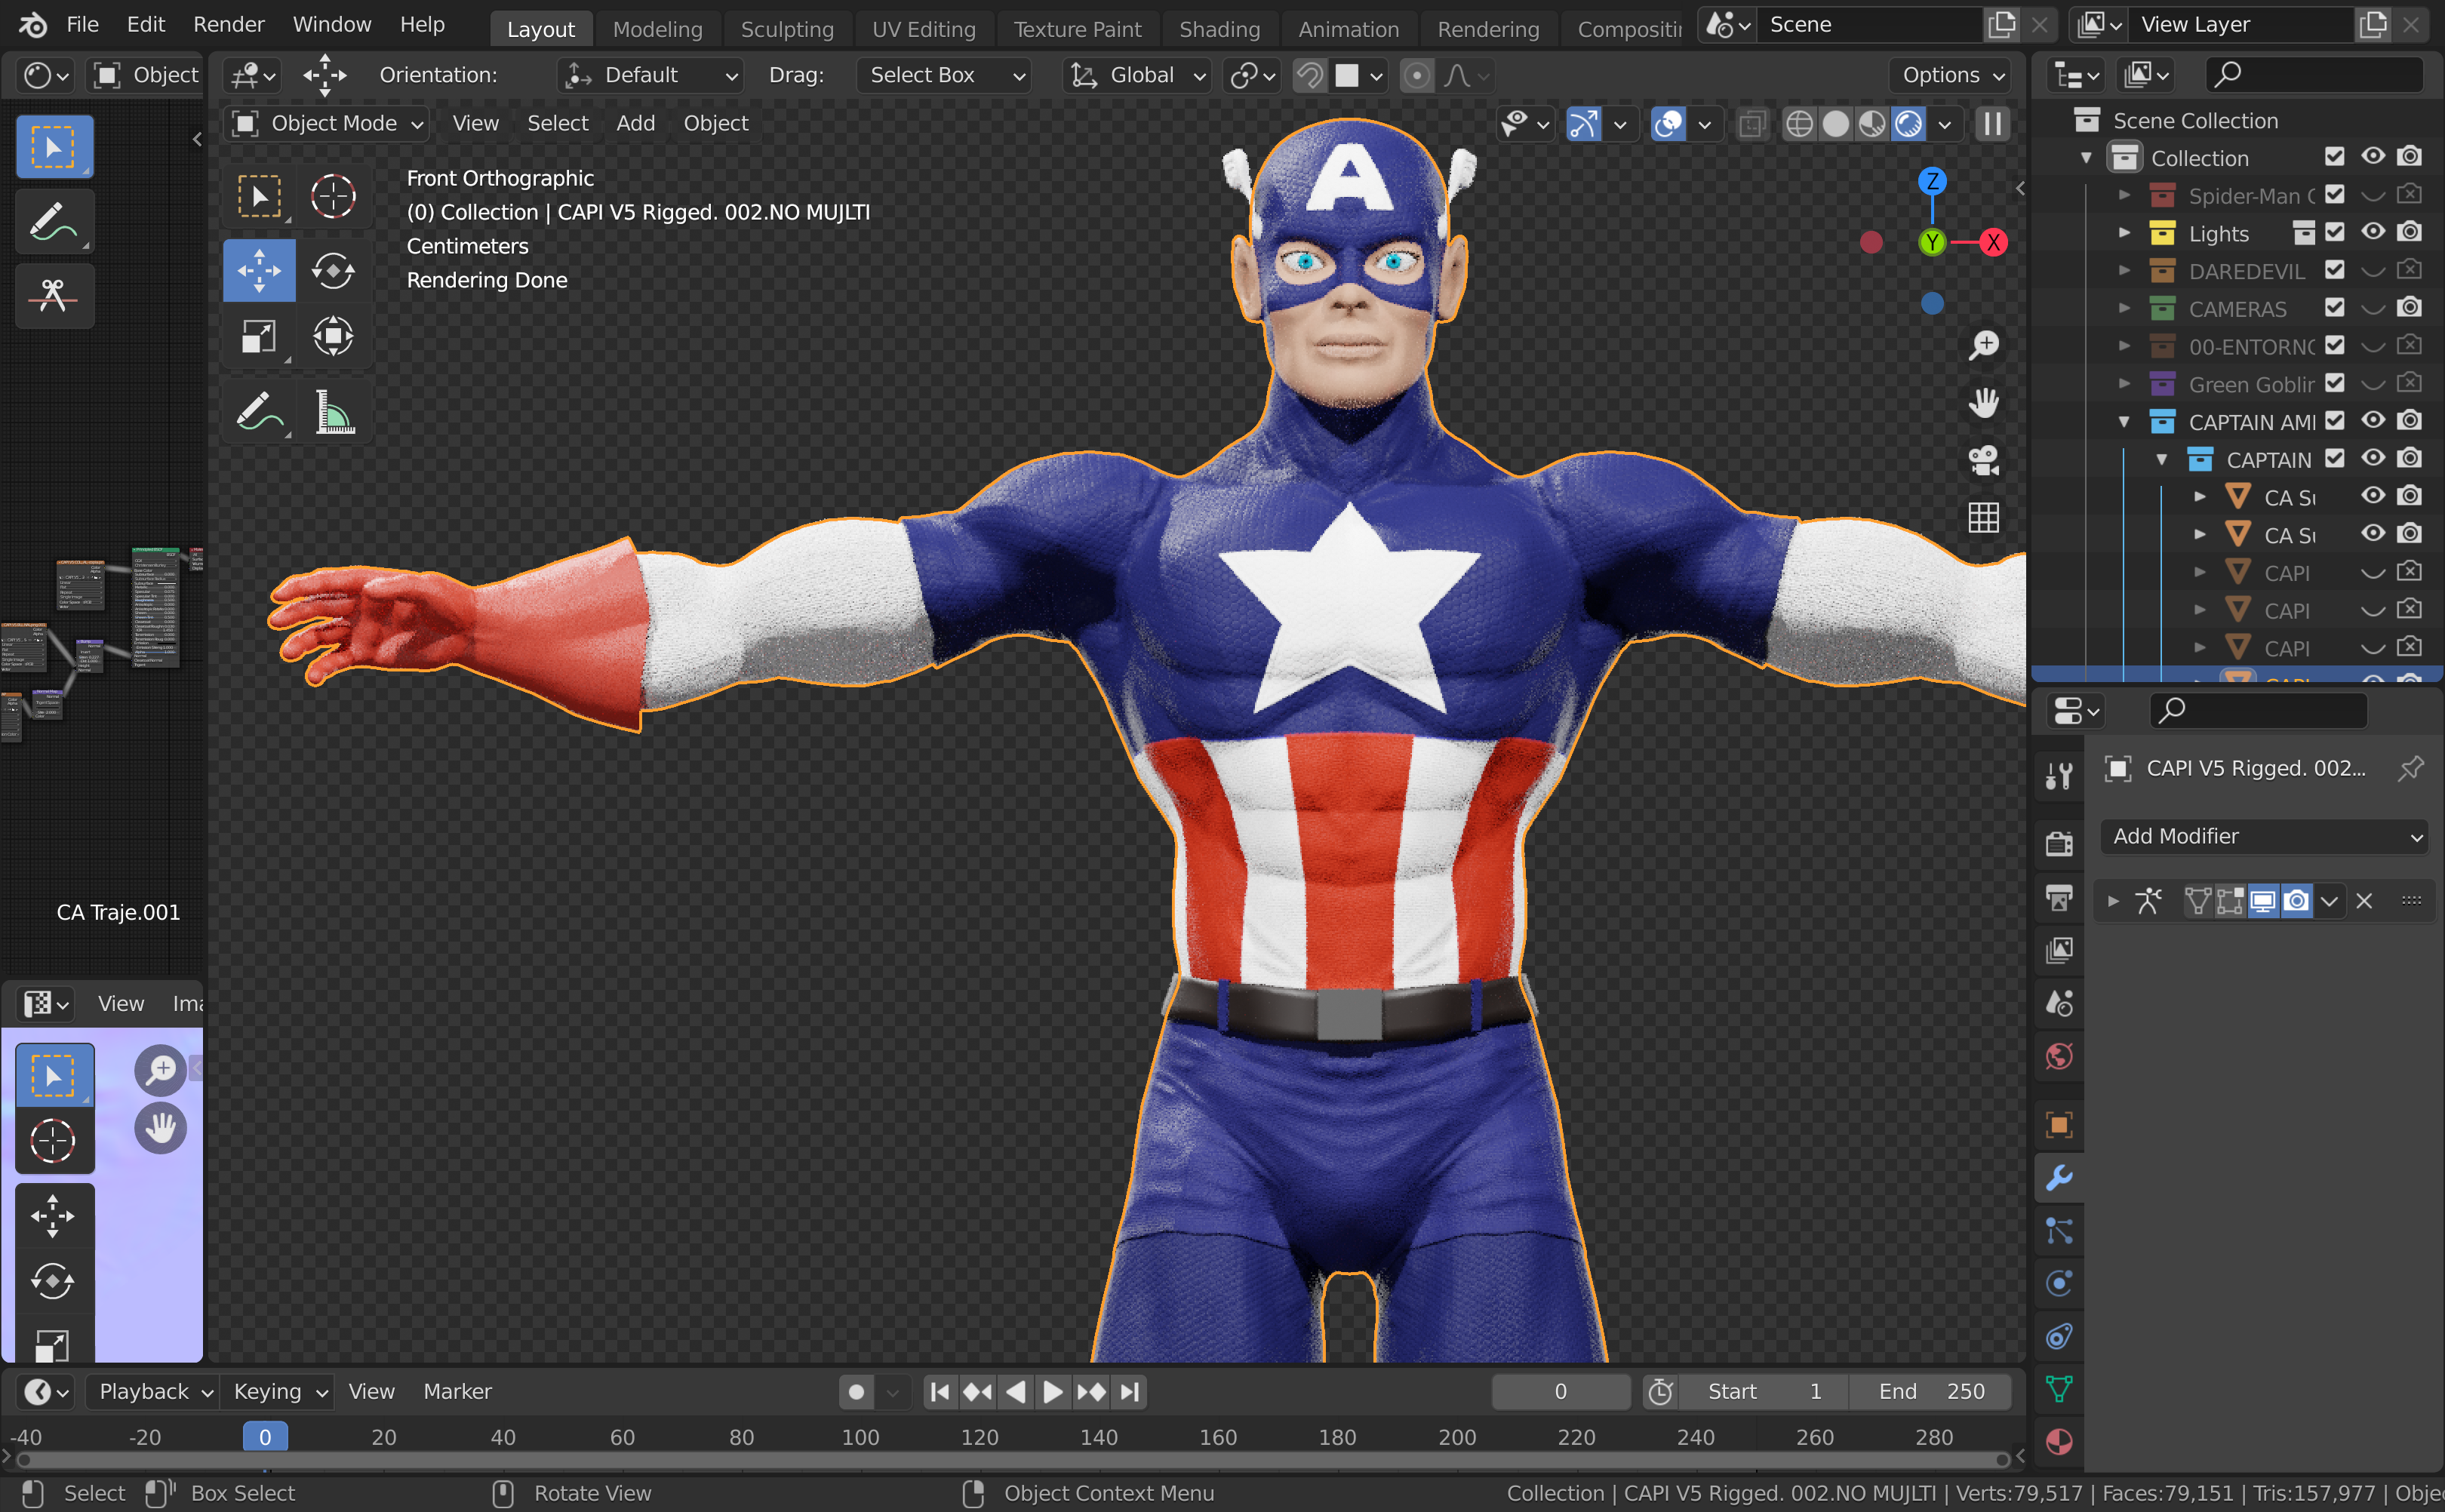
Task: Open the Render menu
Action: pyautogui.click(x=228, y=24)
